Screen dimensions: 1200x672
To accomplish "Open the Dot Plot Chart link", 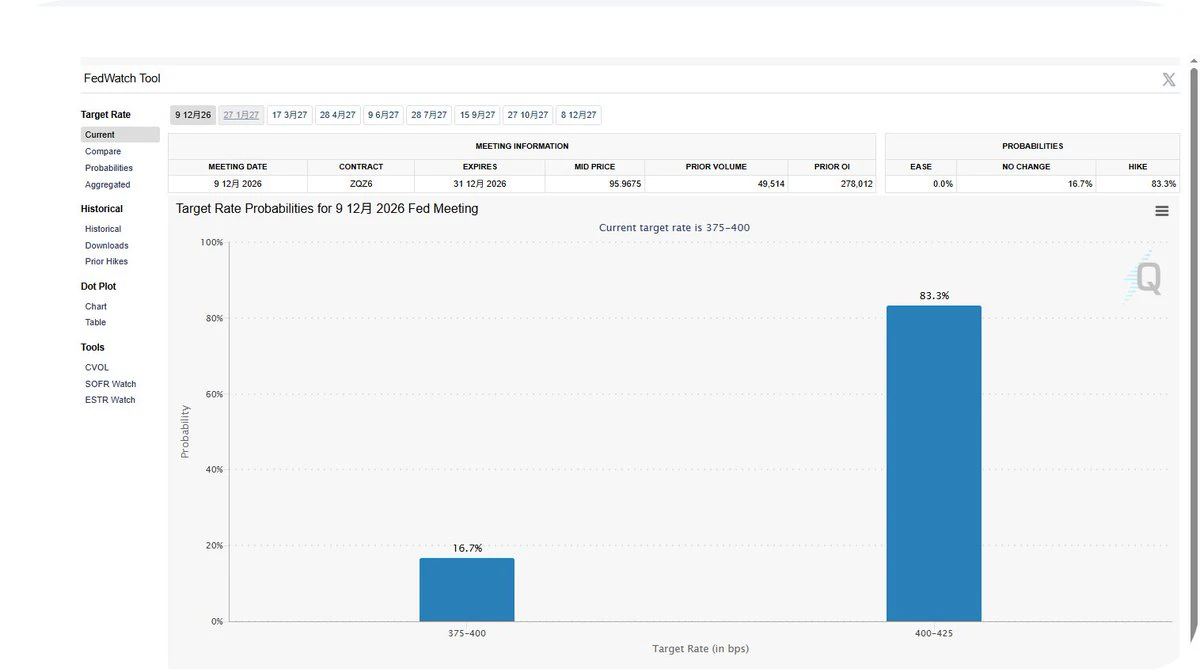I will [96, 306].
